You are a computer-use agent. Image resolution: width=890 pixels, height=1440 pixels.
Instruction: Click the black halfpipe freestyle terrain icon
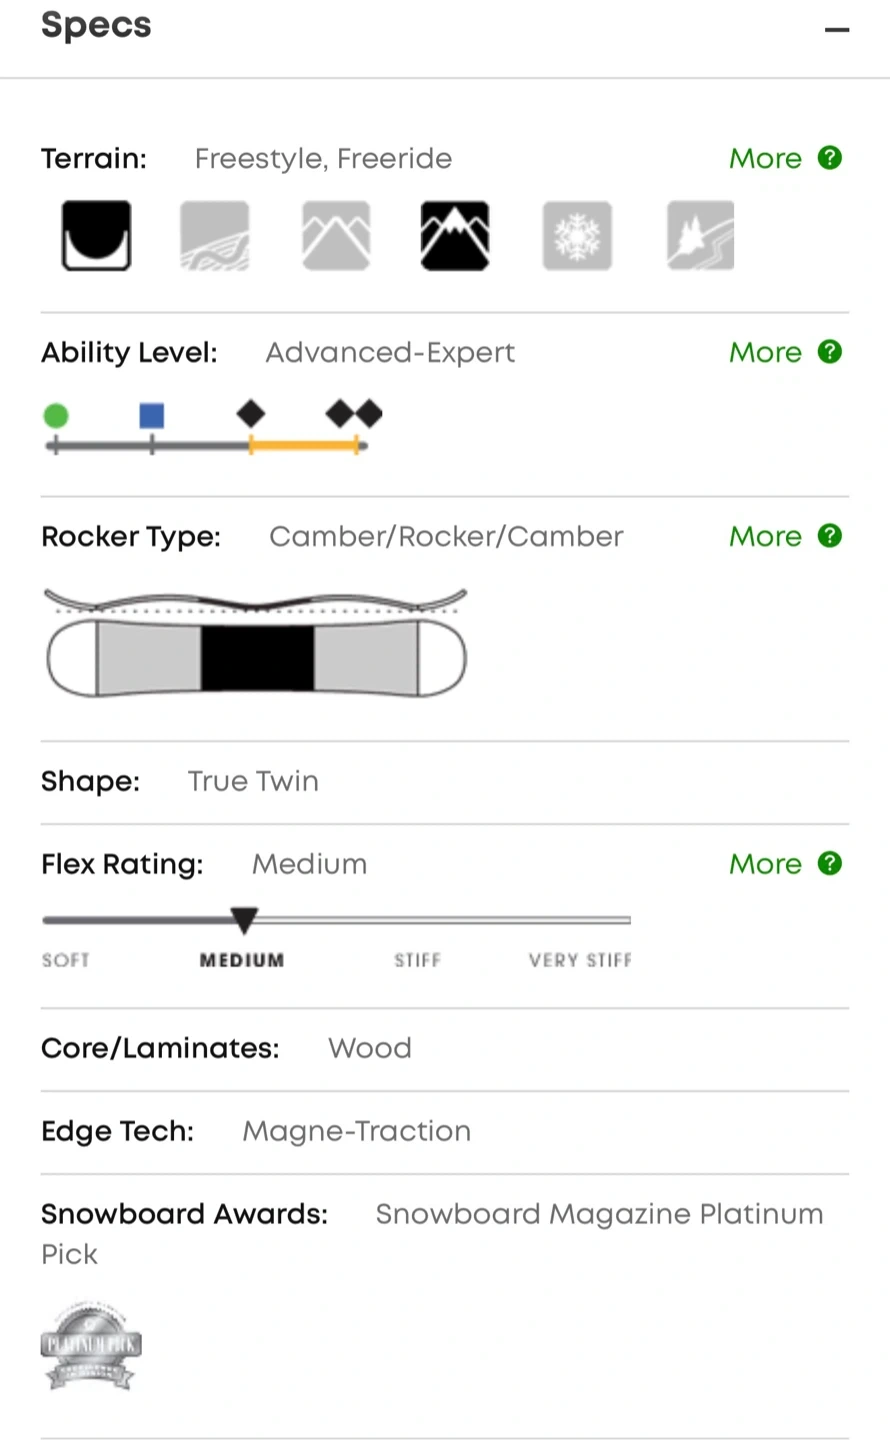96,236
